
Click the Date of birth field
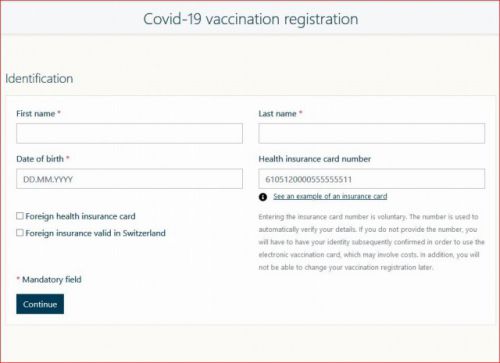click(129, 179)
